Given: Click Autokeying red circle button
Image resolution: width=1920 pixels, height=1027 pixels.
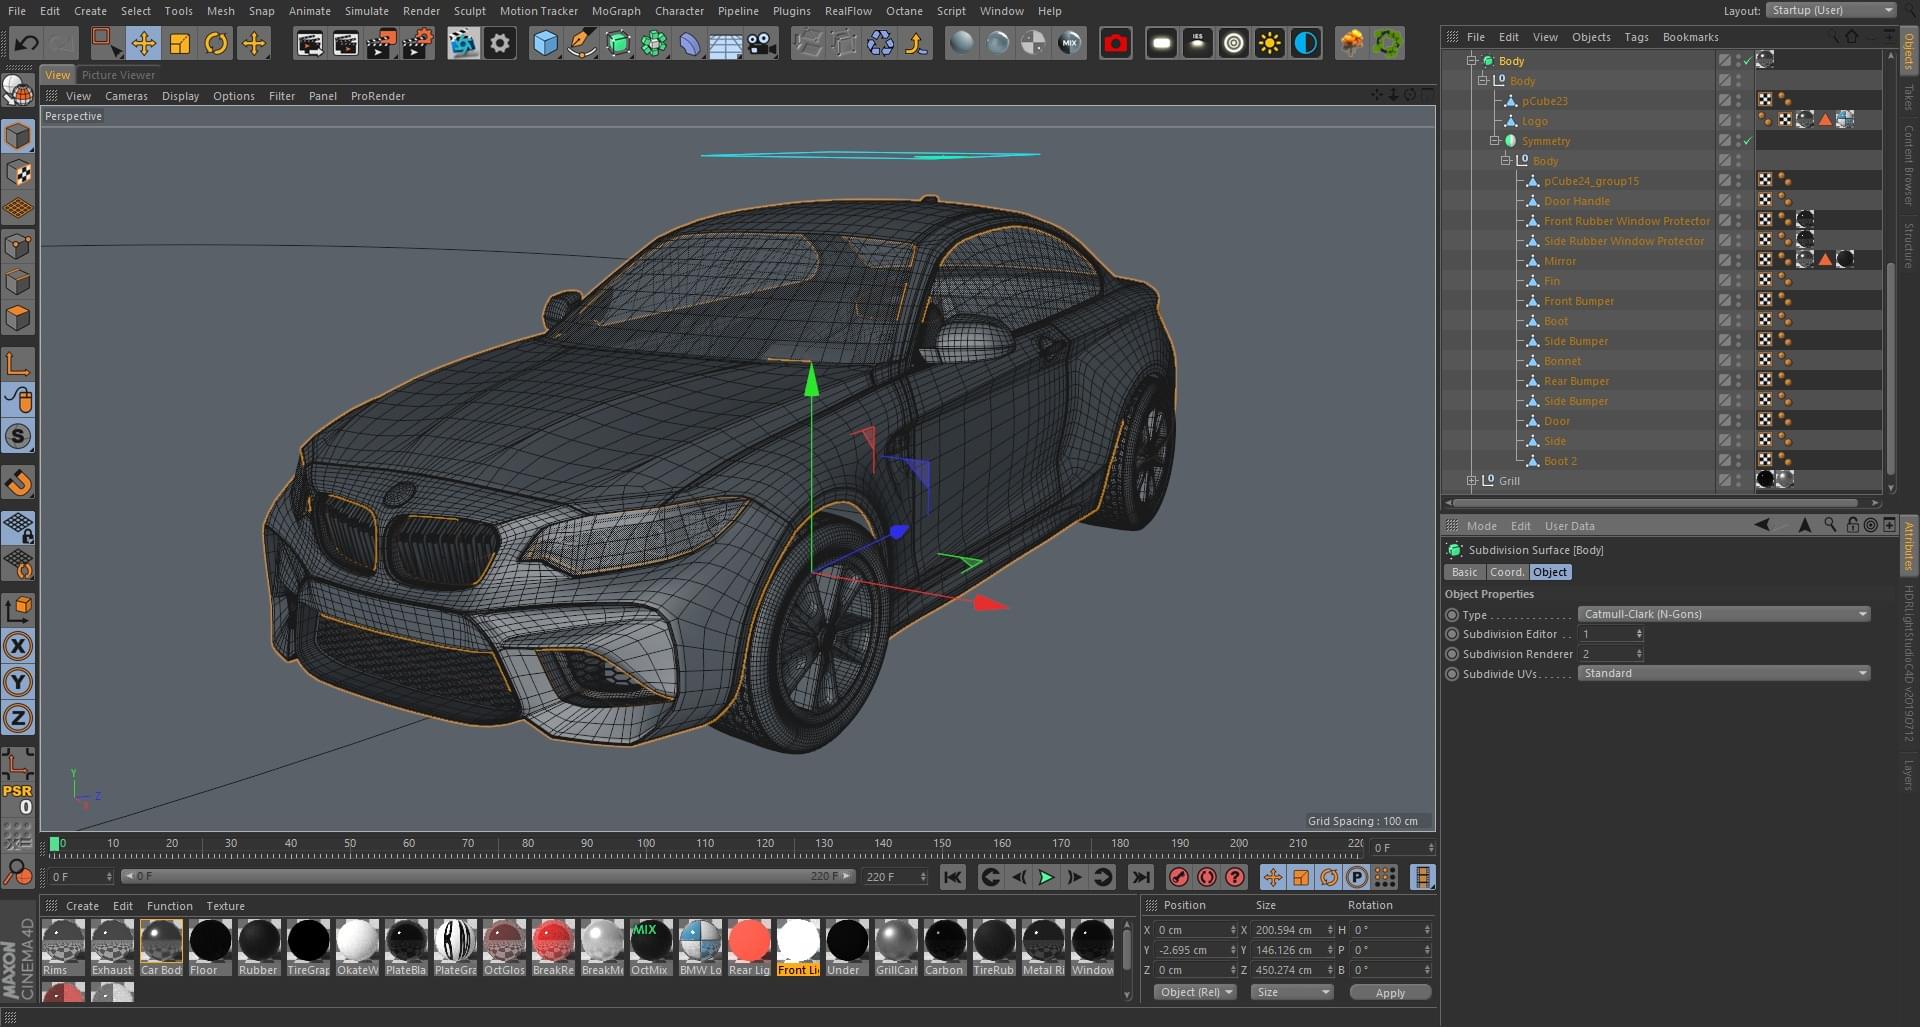Looking at the screenshot, I should coord(1207,877).
